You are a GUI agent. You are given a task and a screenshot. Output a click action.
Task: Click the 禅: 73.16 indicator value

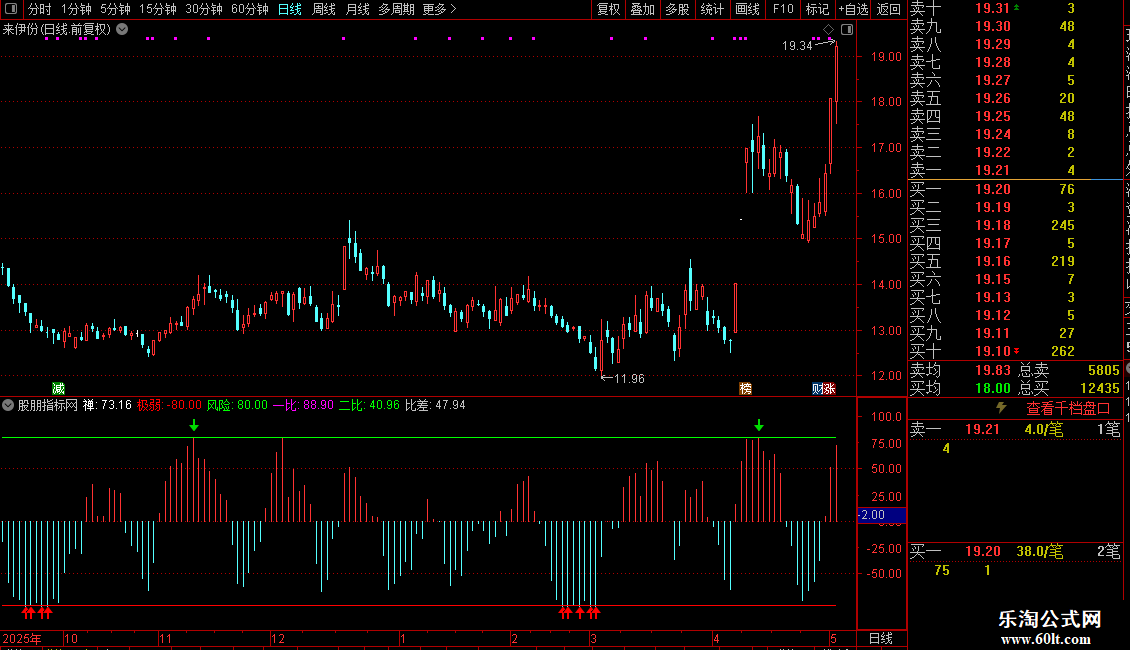107,405
